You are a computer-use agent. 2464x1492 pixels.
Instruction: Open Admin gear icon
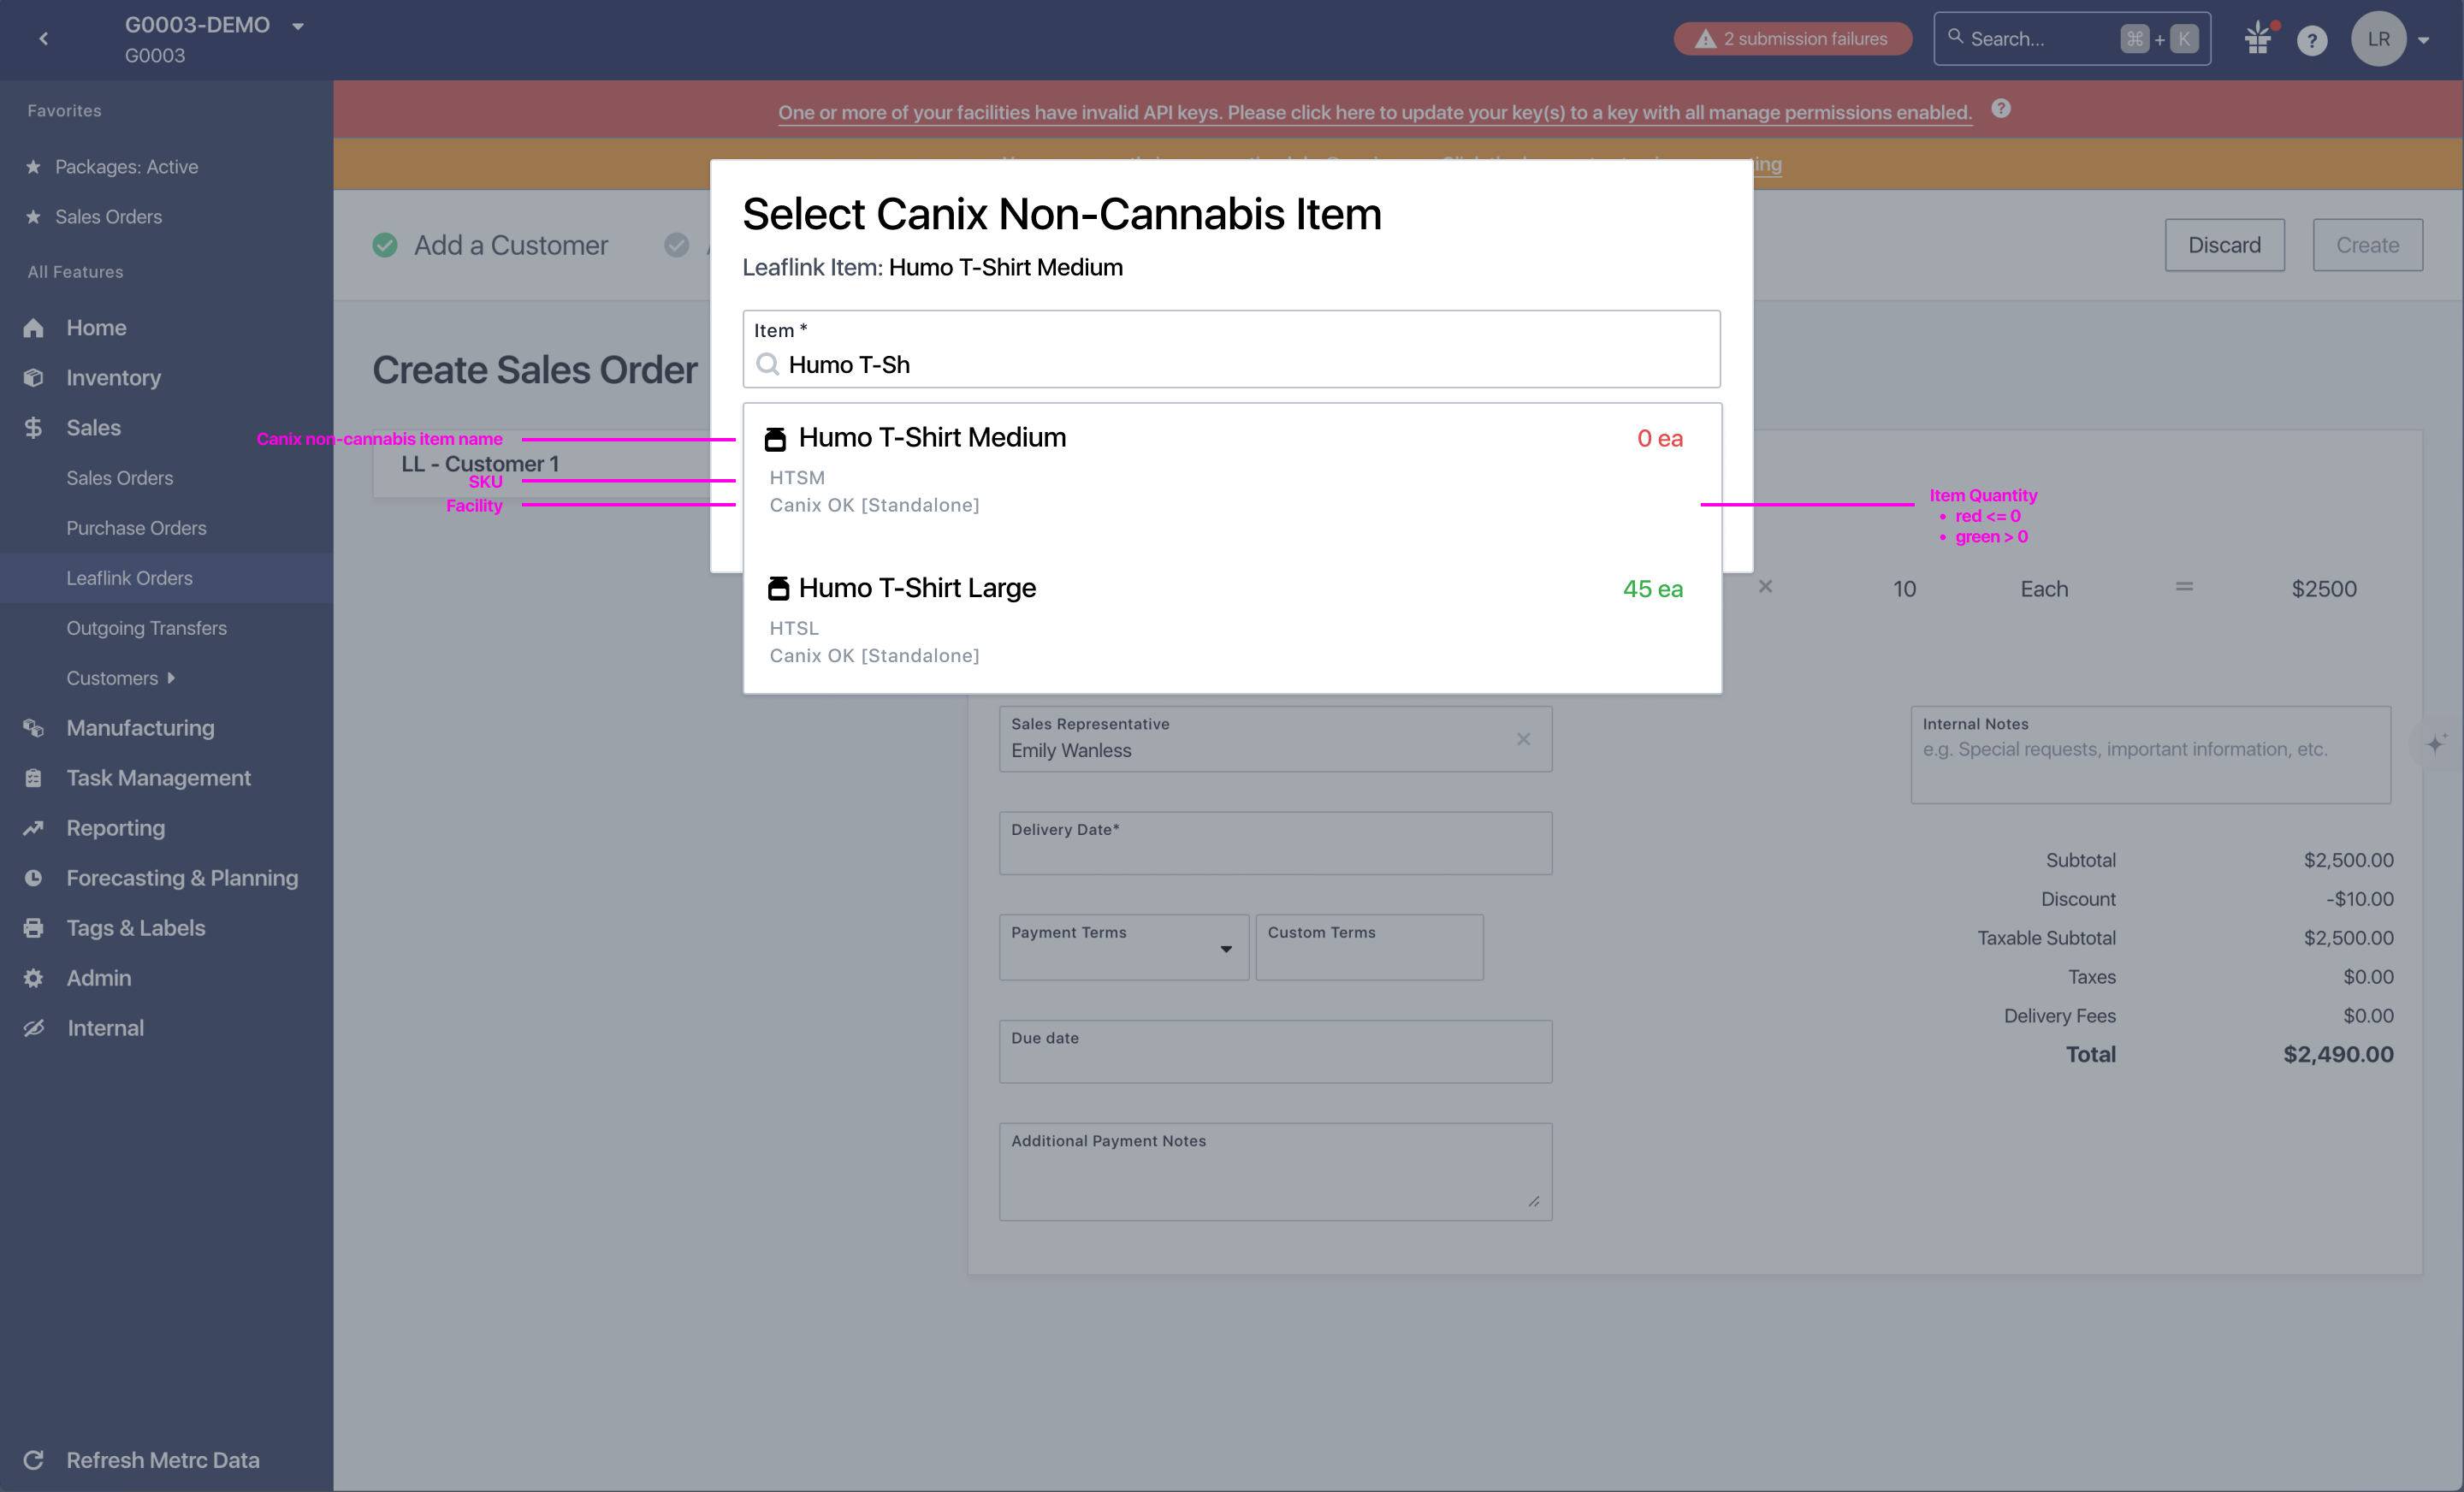(33, 978)
